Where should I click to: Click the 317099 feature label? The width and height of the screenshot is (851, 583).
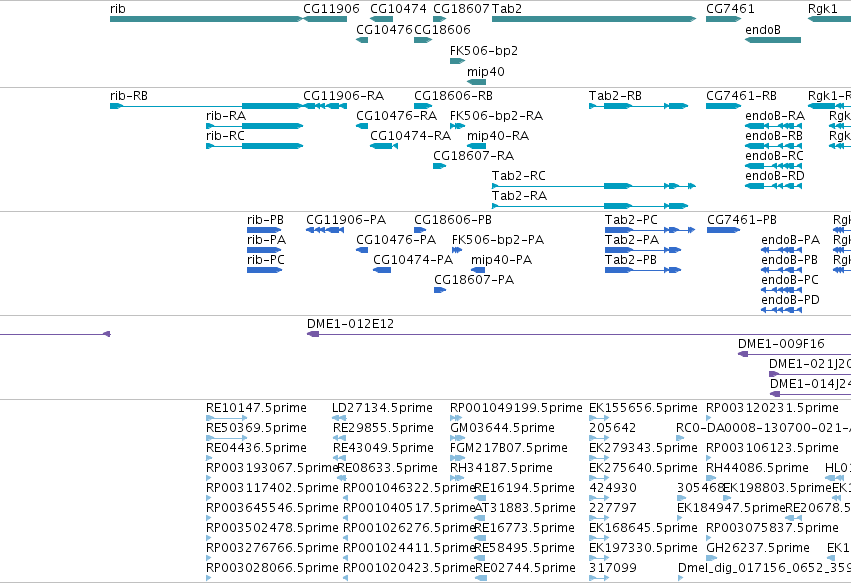click(612, 568)
